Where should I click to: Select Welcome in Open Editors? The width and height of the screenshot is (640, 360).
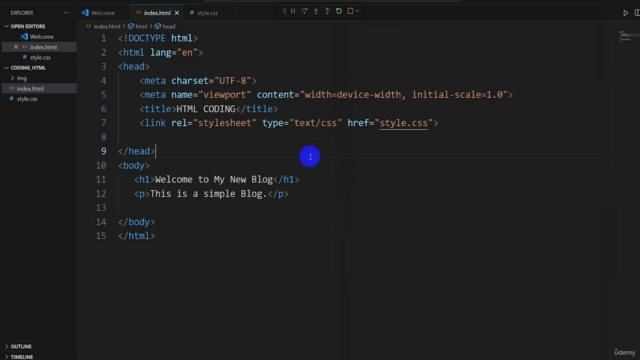coord(42,37)
